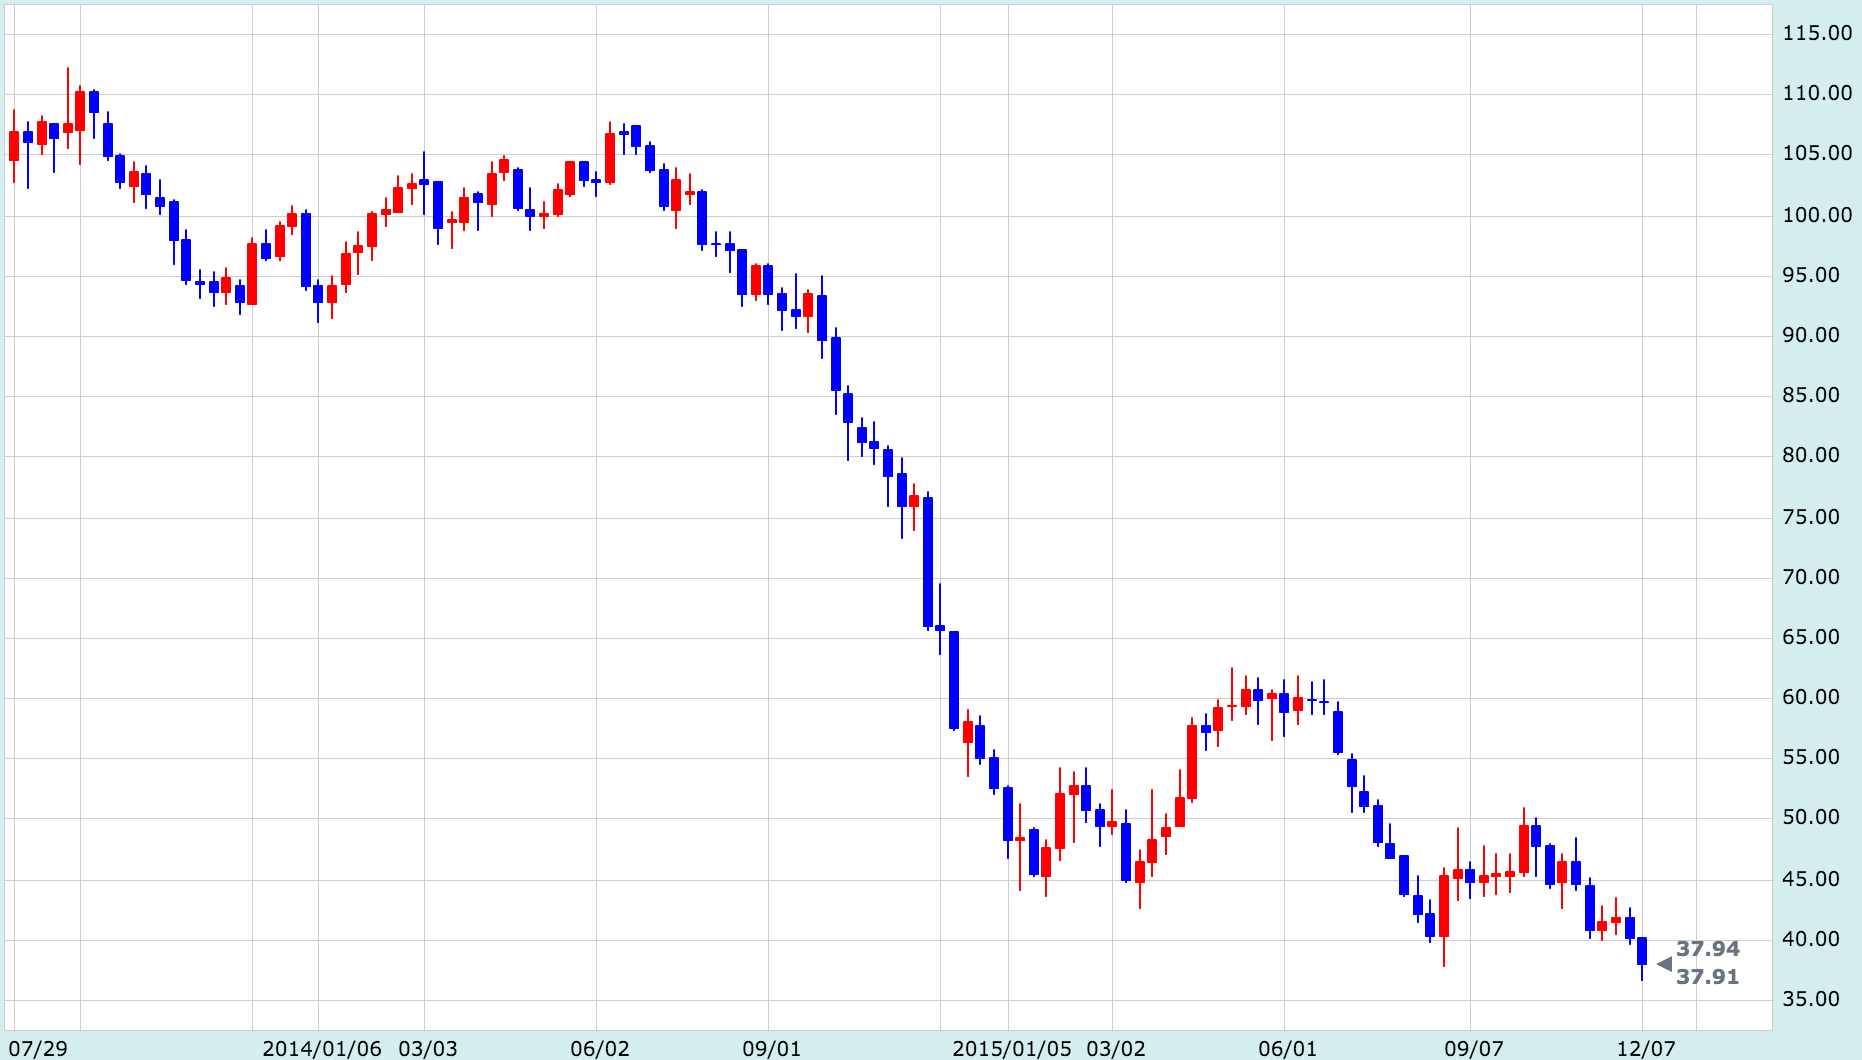
Task: Click the 35.00 price axis label
Action: [x=1817, y=999]
